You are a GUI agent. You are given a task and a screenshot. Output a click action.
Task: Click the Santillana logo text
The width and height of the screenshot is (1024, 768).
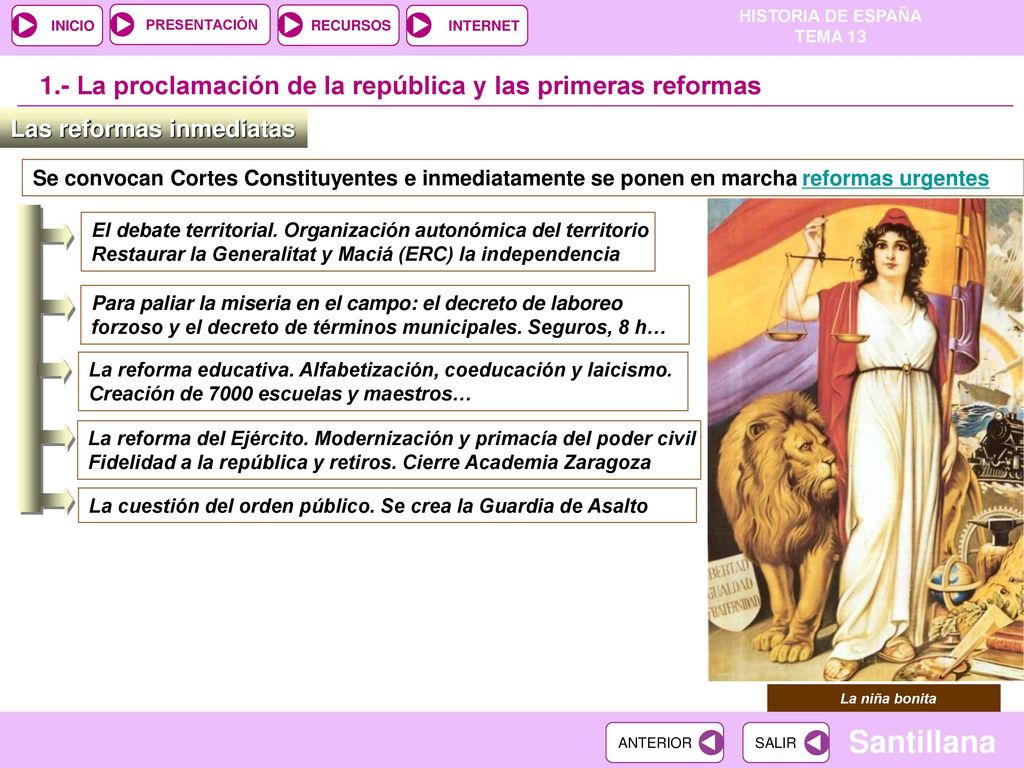point(922,742)
